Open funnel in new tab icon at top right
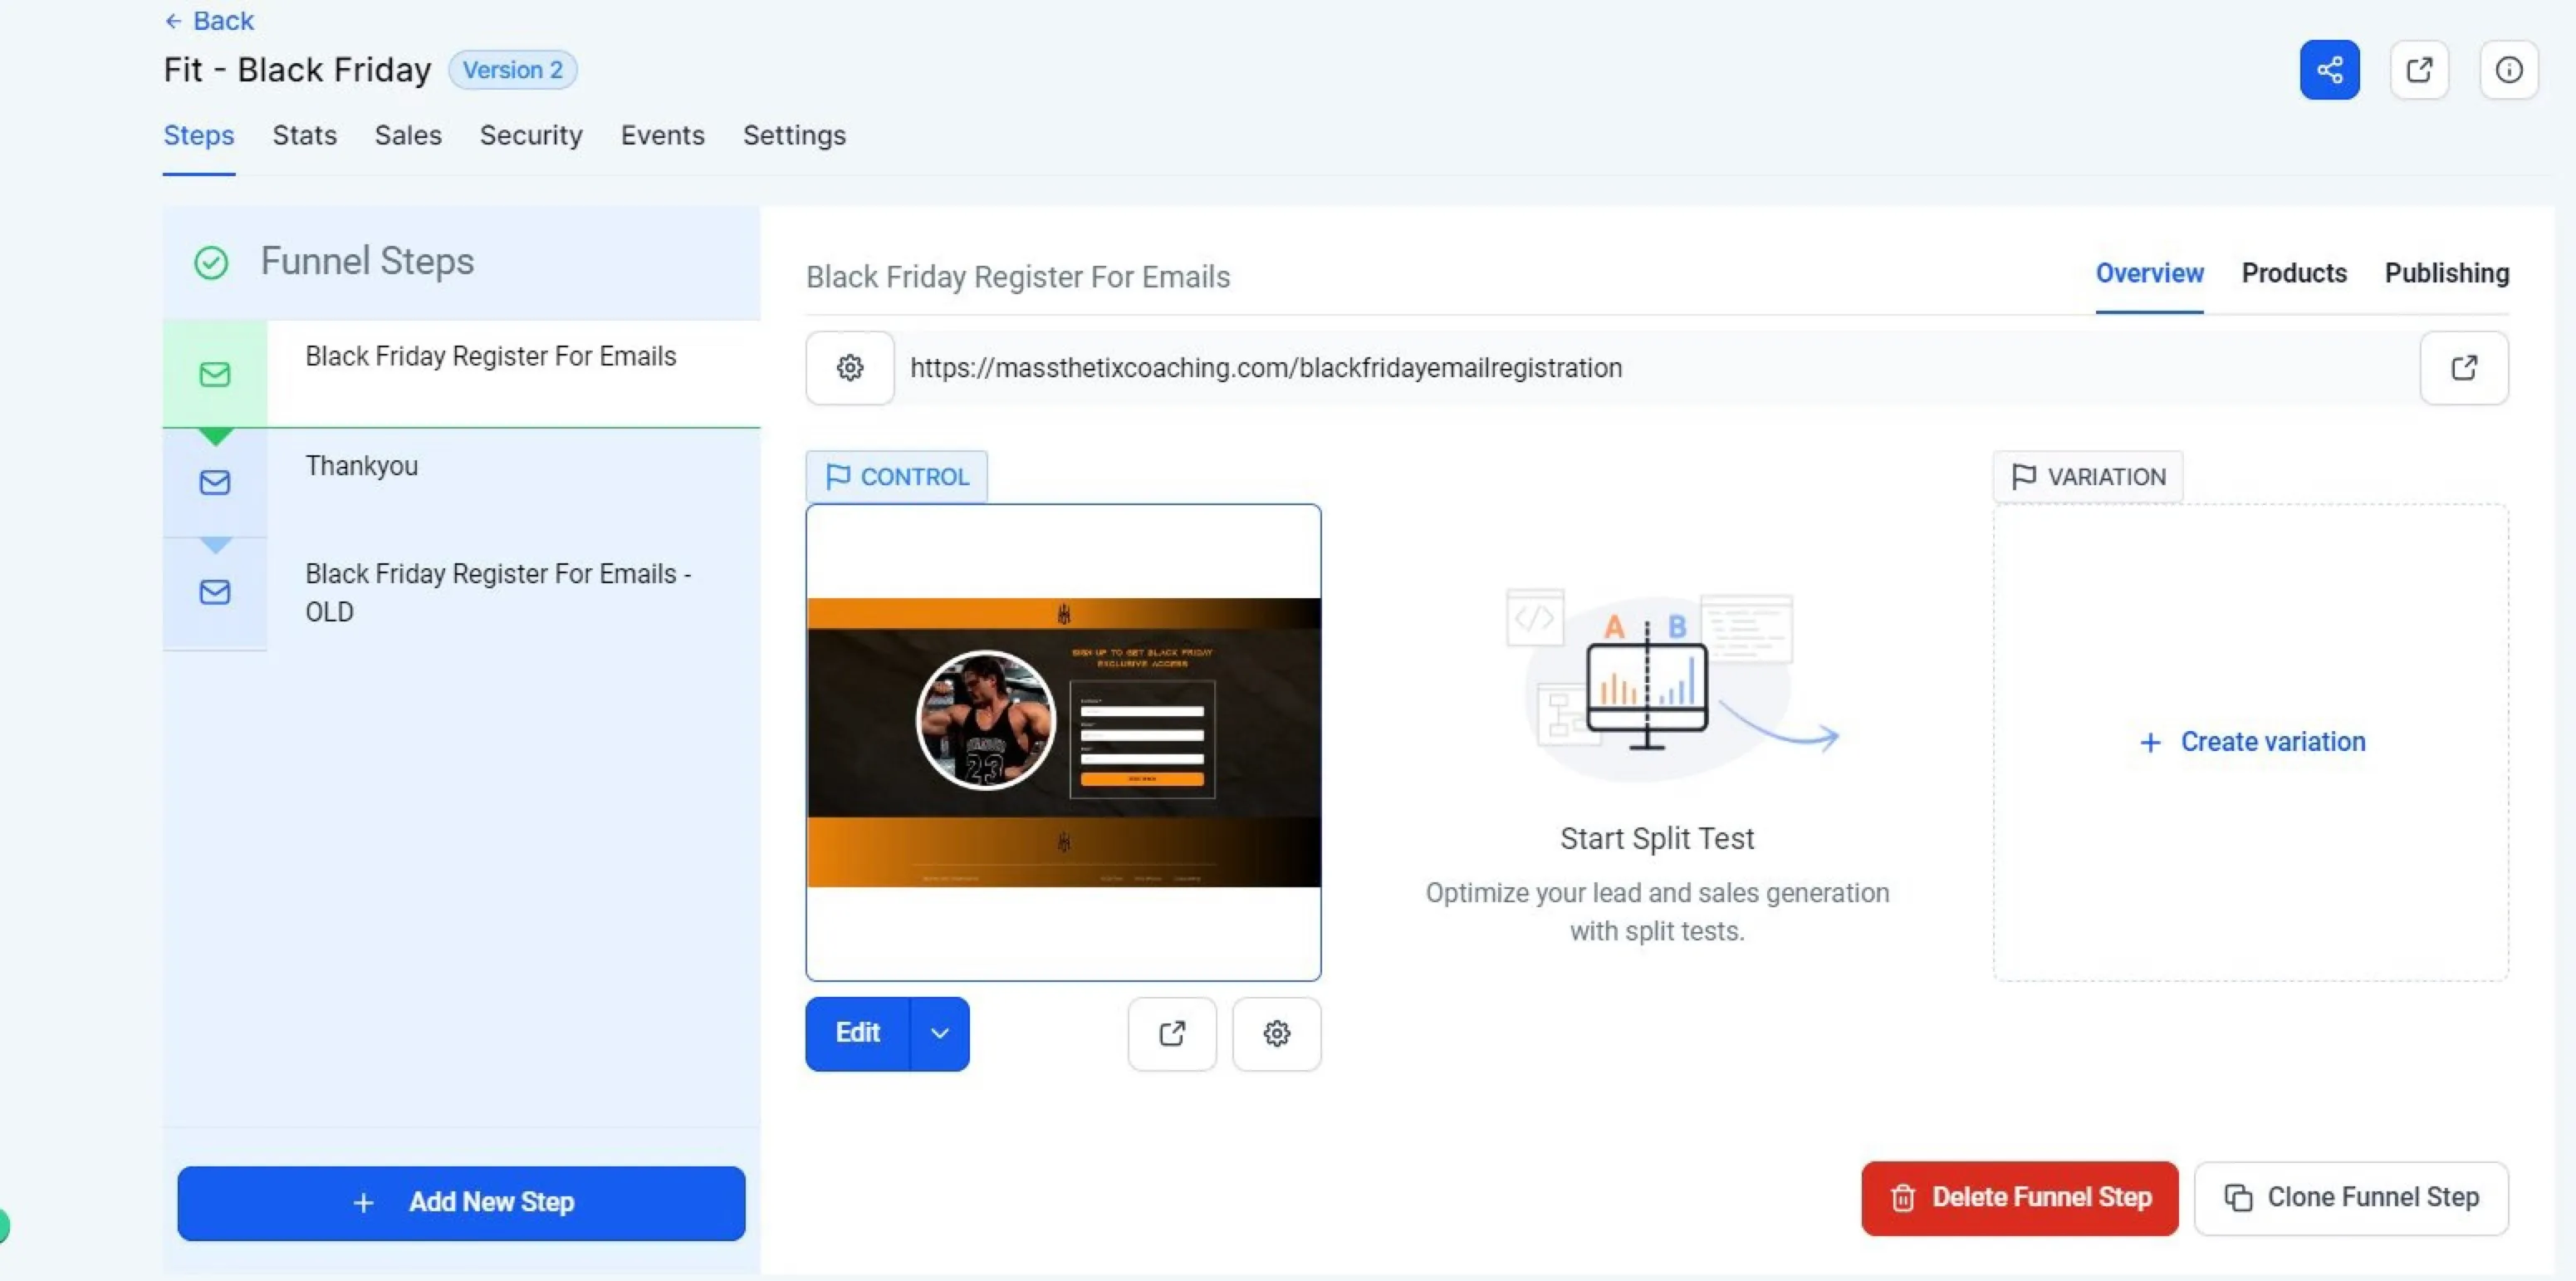This screenshot has width=2576, height=1281. [x=2419, y=70]
